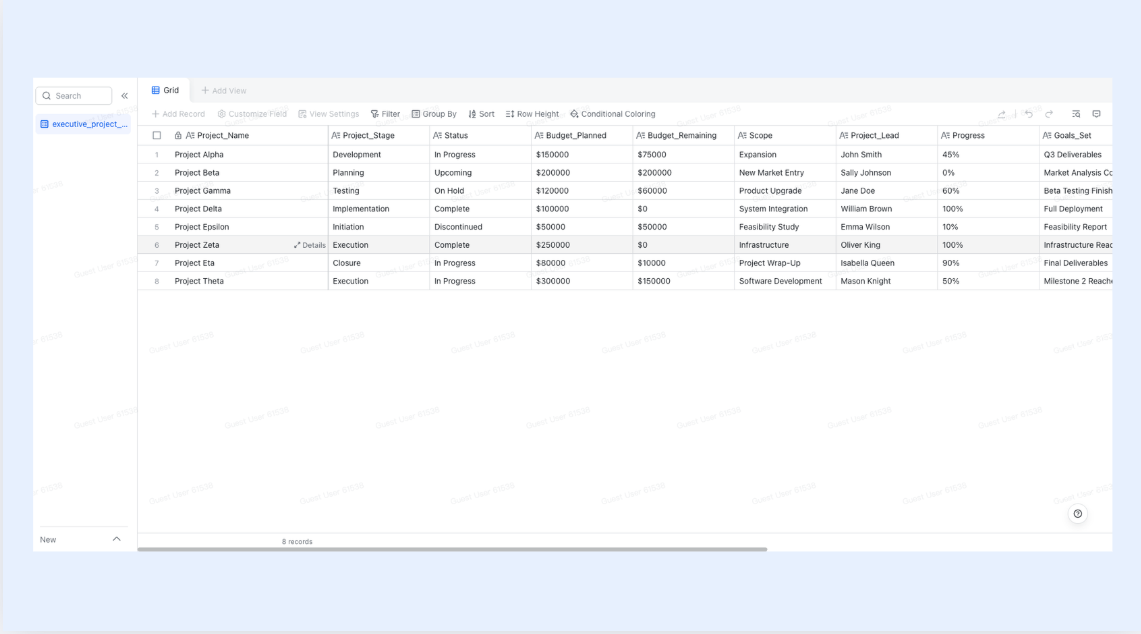Click the undo arrow icon

(1028, 114)
